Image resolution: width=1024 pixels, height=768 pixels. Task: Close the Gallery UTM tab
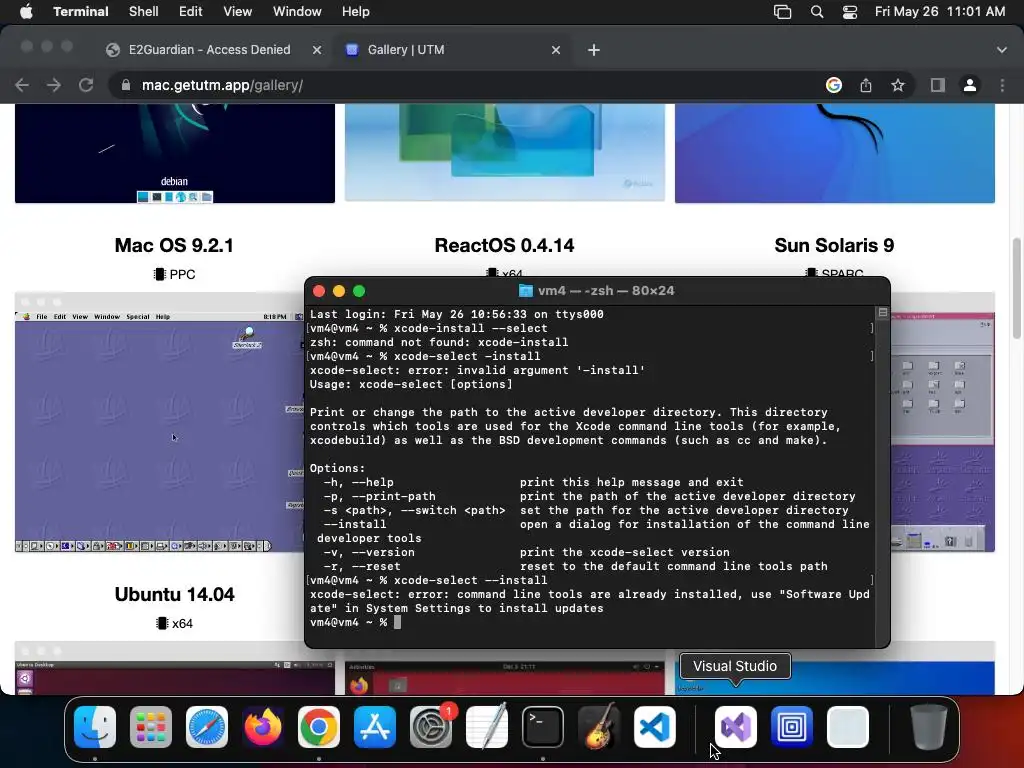click(556, 50)
